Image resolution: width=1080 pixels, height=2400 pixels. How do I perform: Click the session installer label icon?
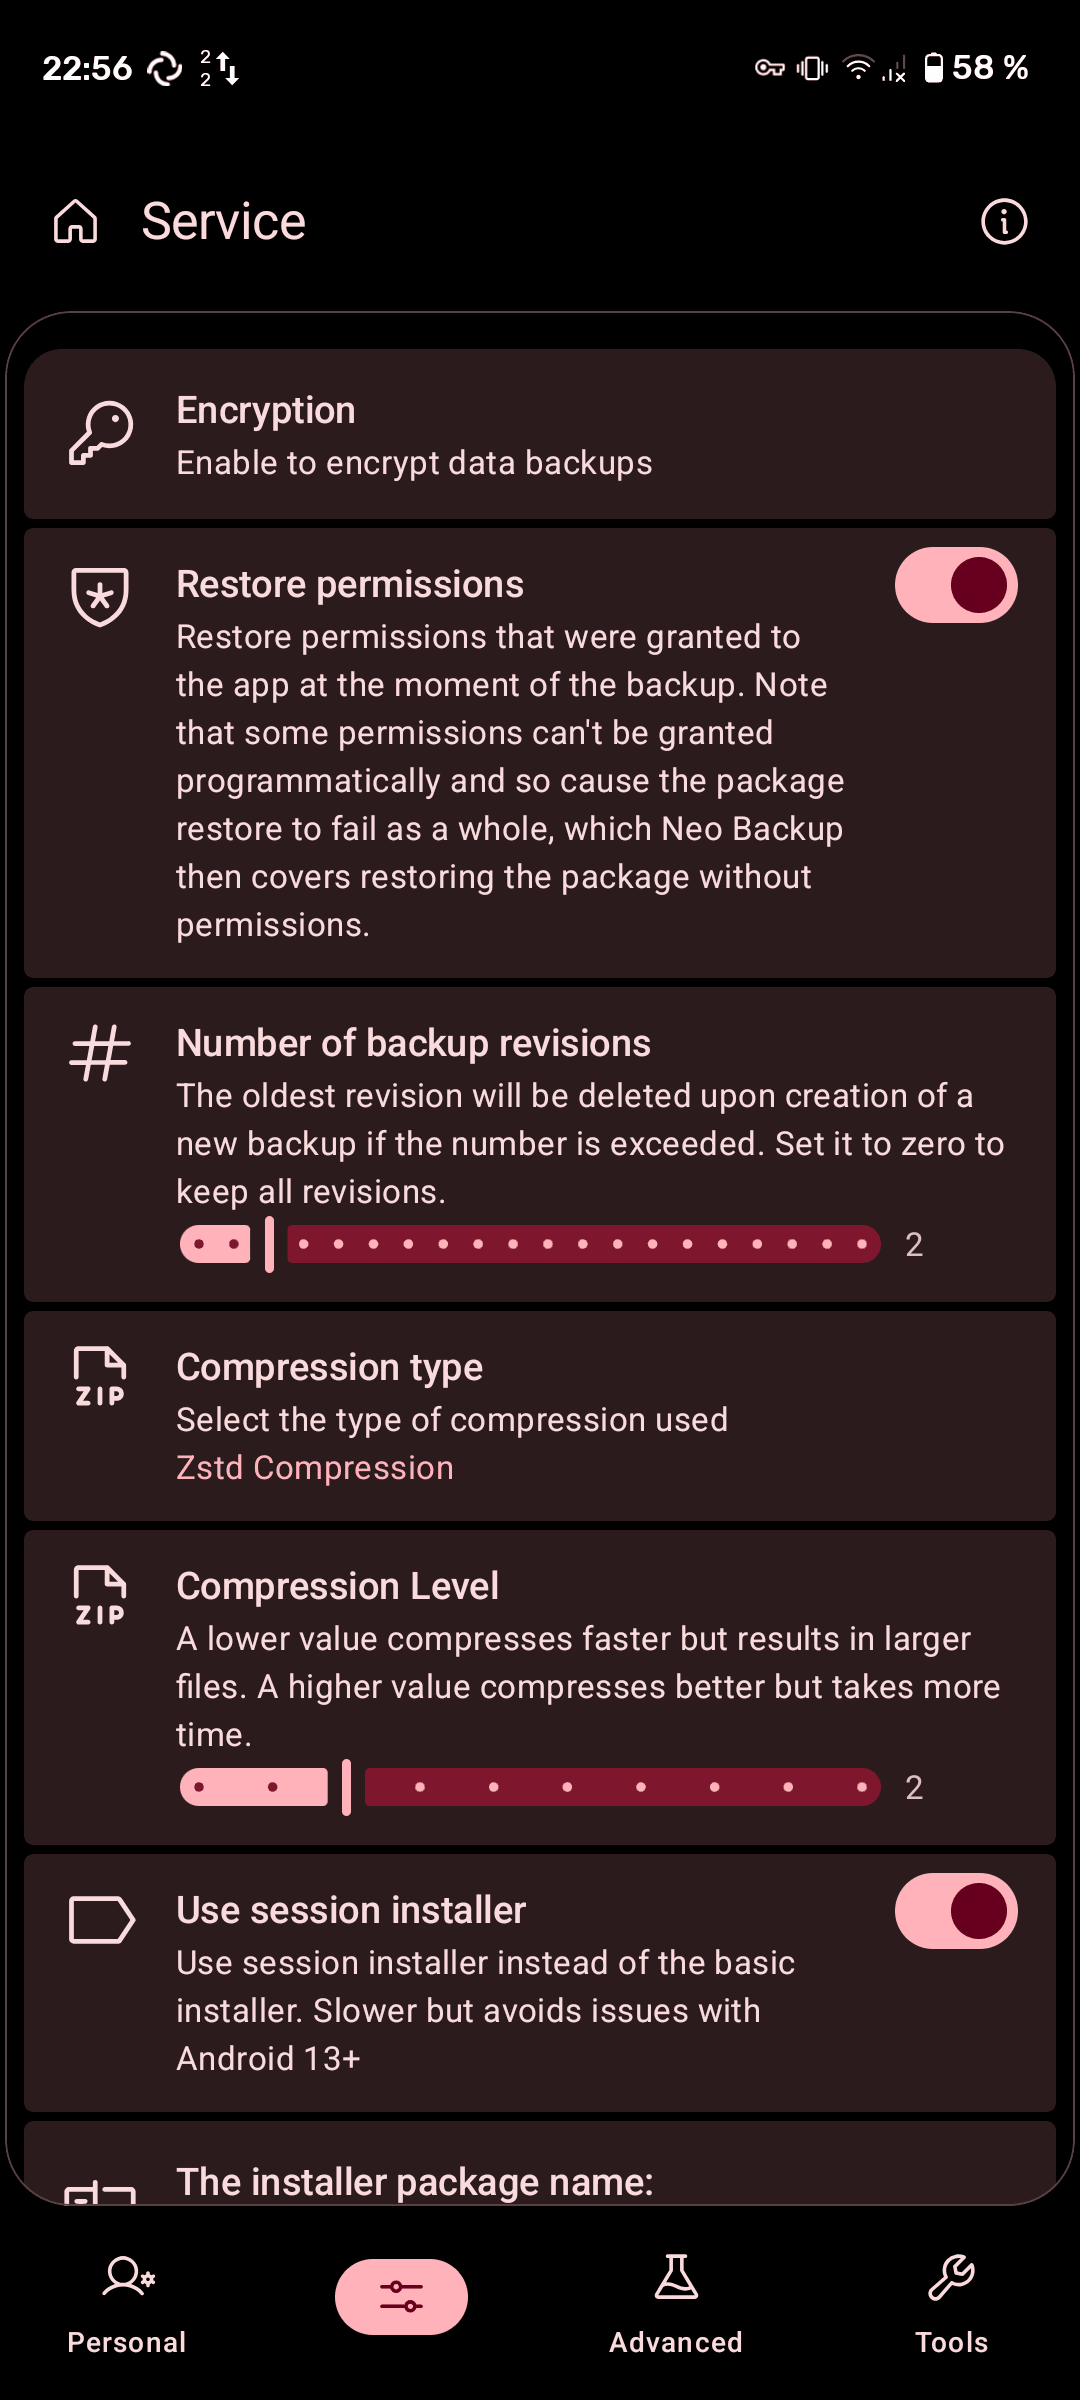(x=100, y=1920)
